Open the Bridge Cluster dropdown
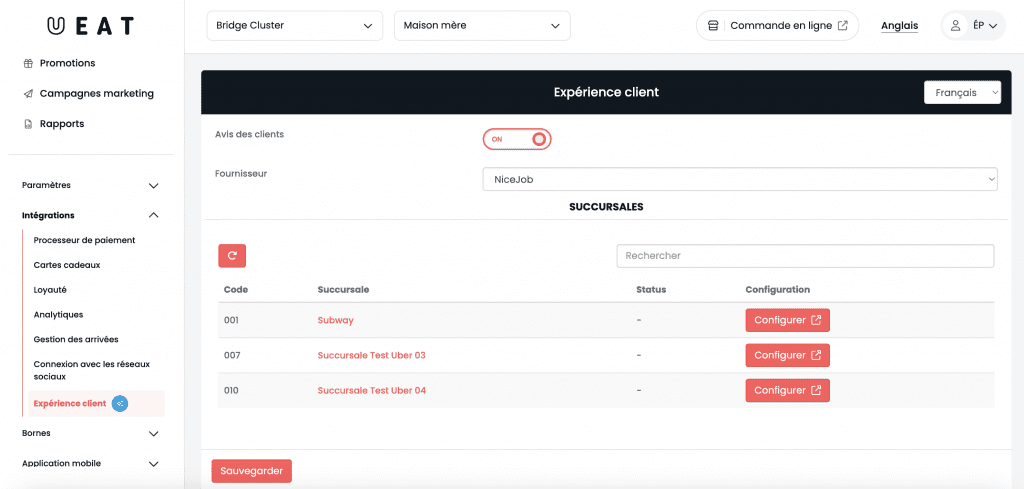 pos(295,25)
